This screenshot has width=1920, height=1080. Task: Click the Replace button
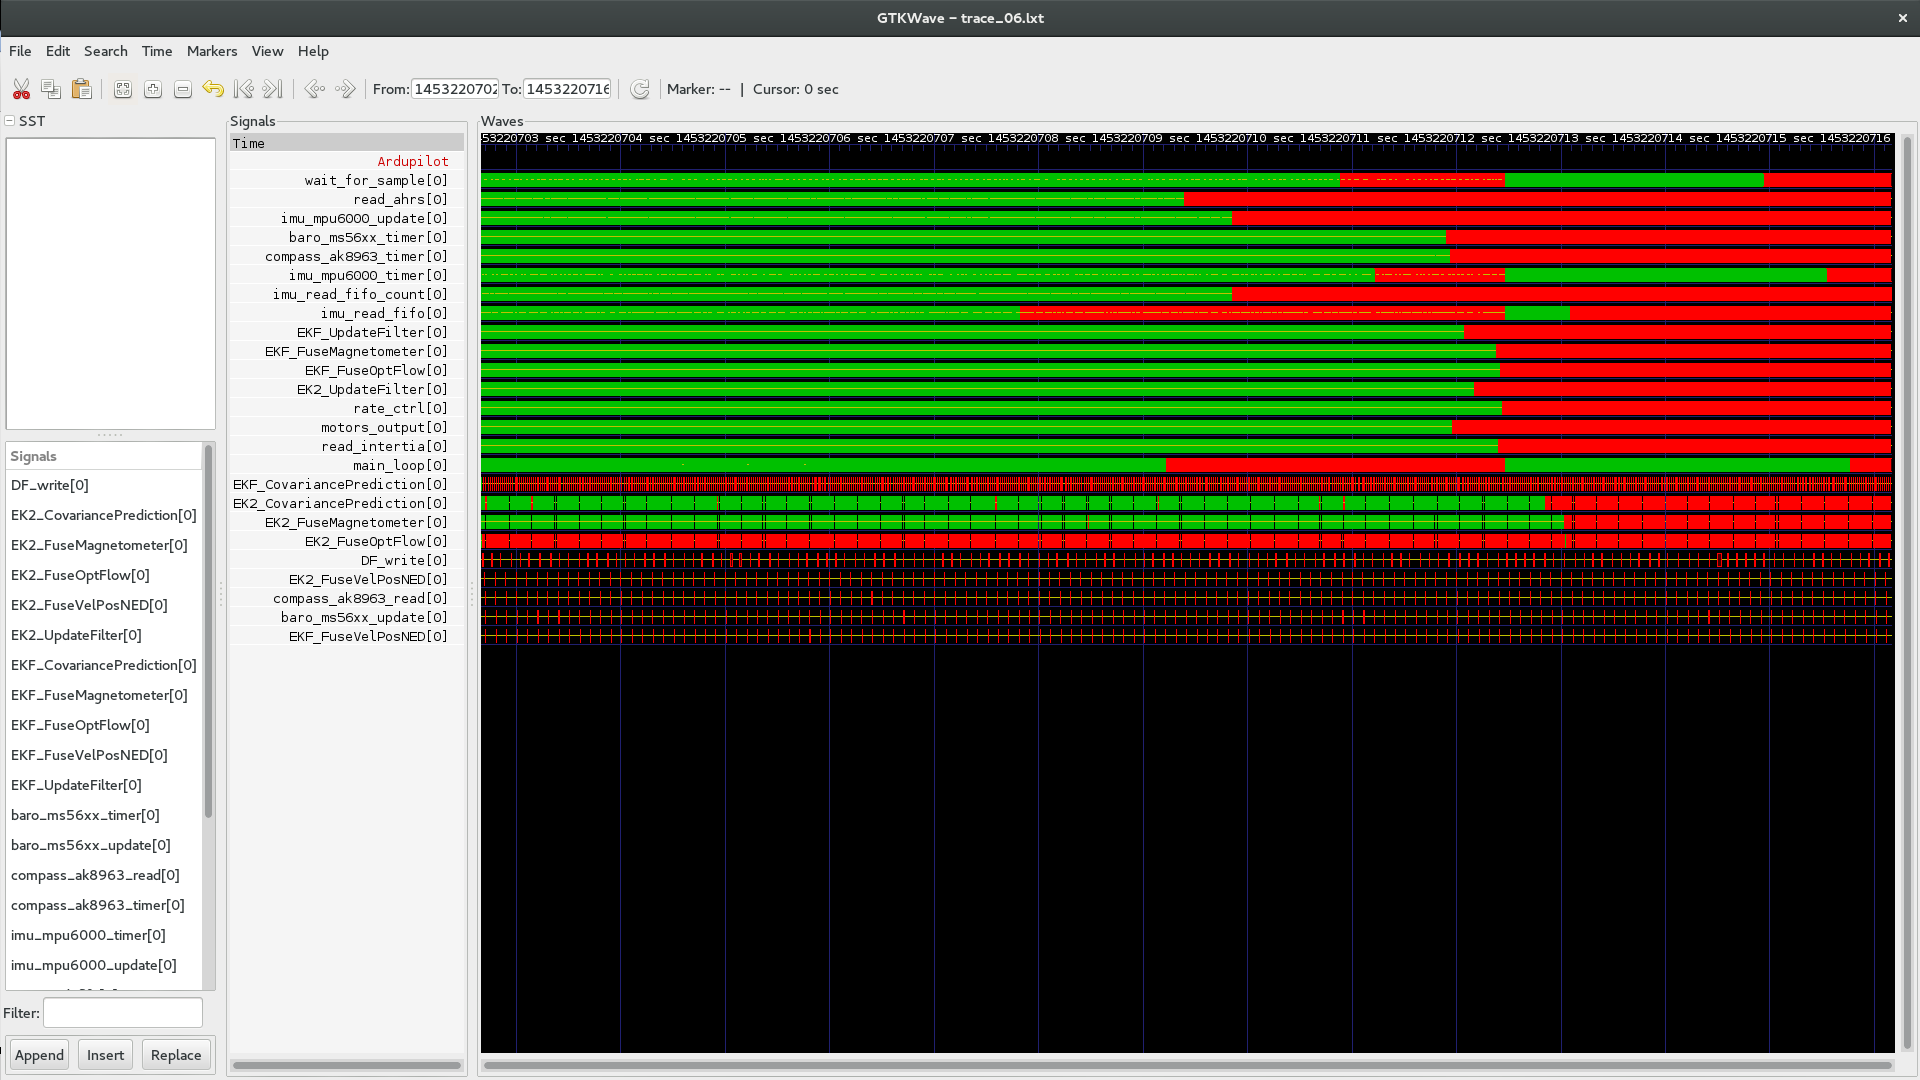point(176,1055)
